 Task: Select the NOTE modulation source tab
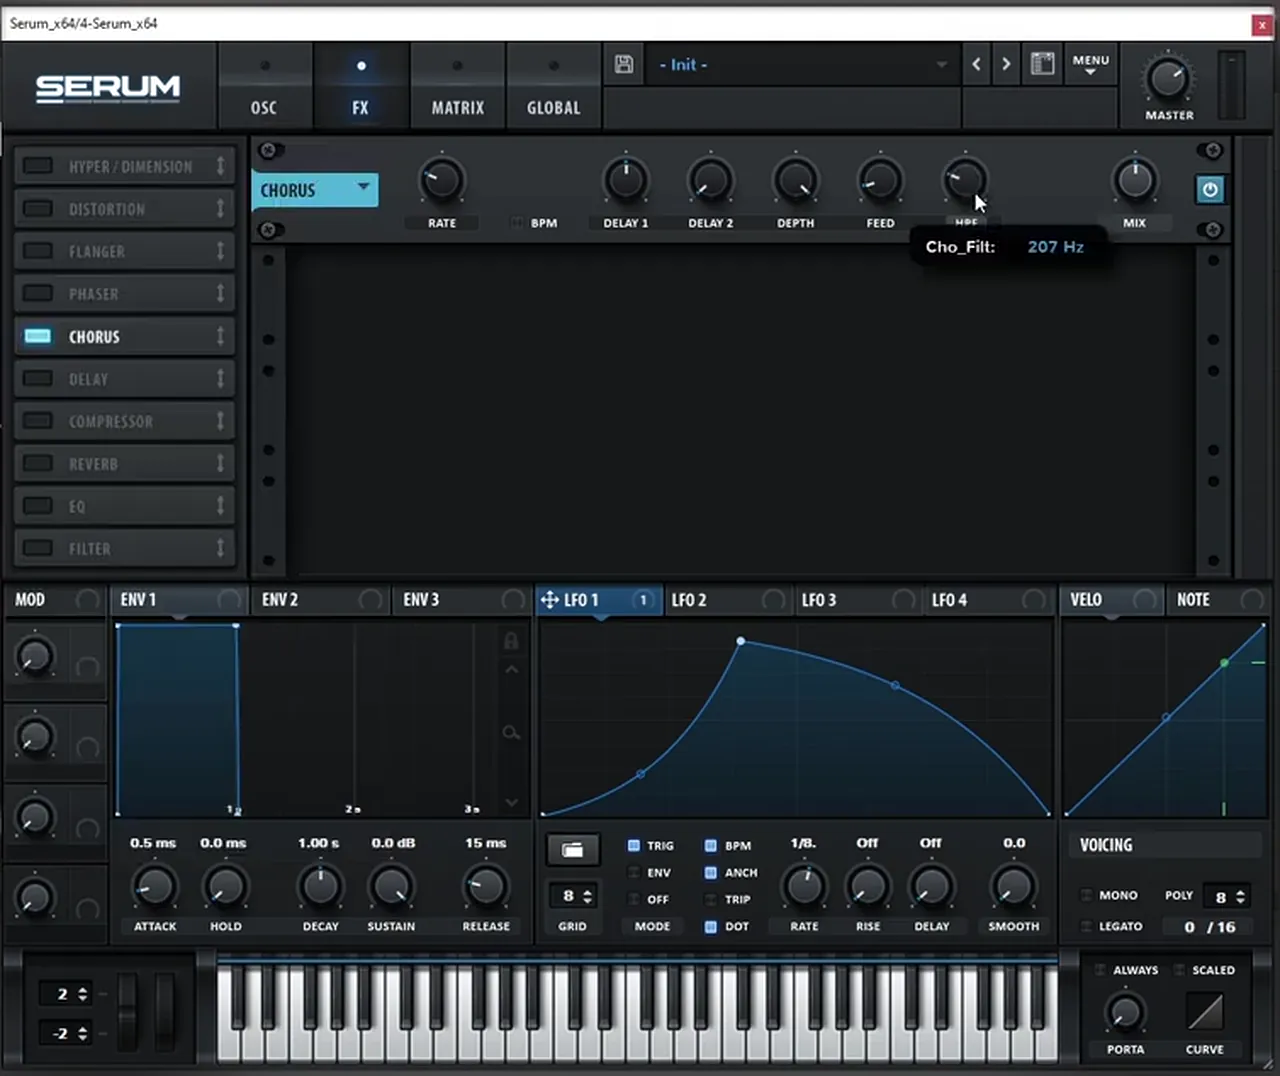(x=1218, y=600)
